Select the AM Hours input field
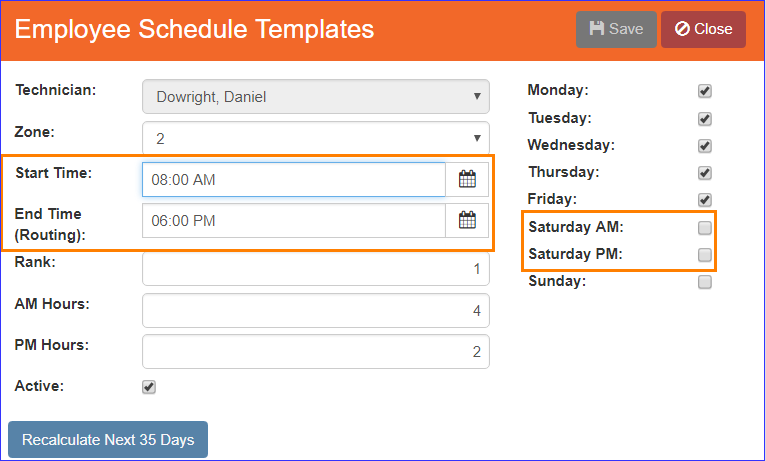The height and width of the screenshot is (461, 766). (316, 310)
